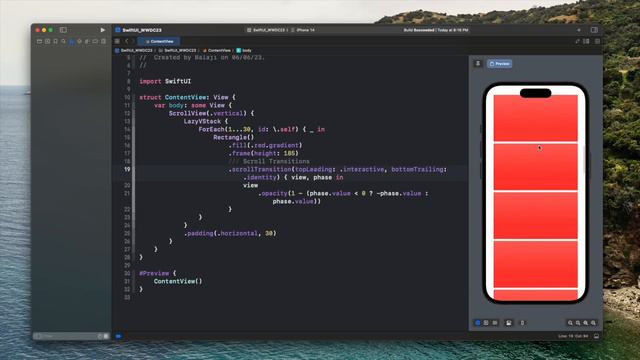Open the preview device selector icon
640x360 pixels.
click(x=522, y=323)
